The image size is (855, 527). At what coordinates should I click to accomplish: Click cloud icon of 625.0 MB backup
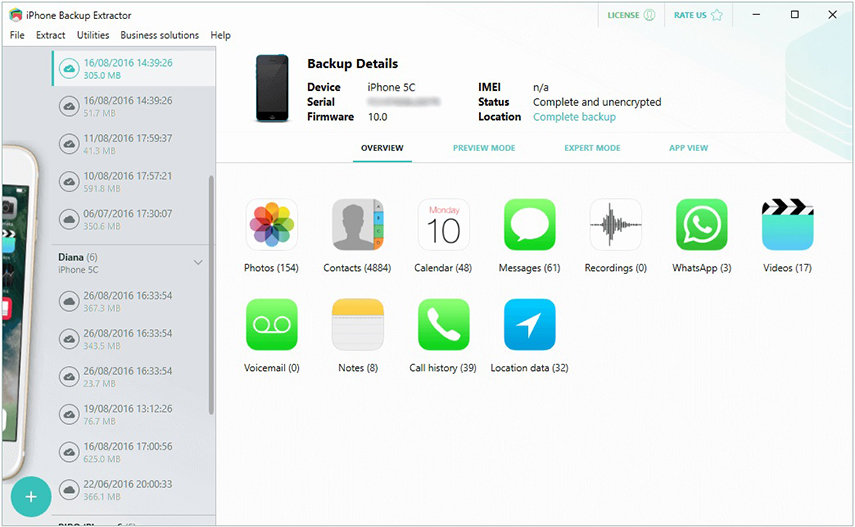tap(69, 452)
